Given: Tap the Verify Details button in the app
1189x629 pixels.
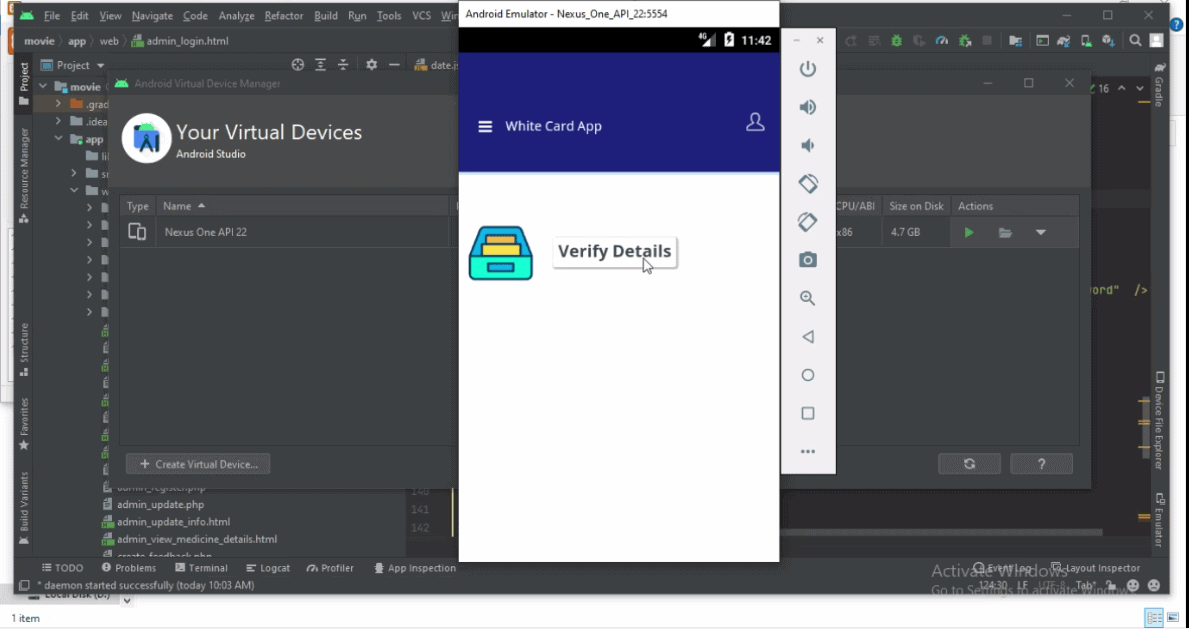Looking at the screenshot, I should (614, 252).
